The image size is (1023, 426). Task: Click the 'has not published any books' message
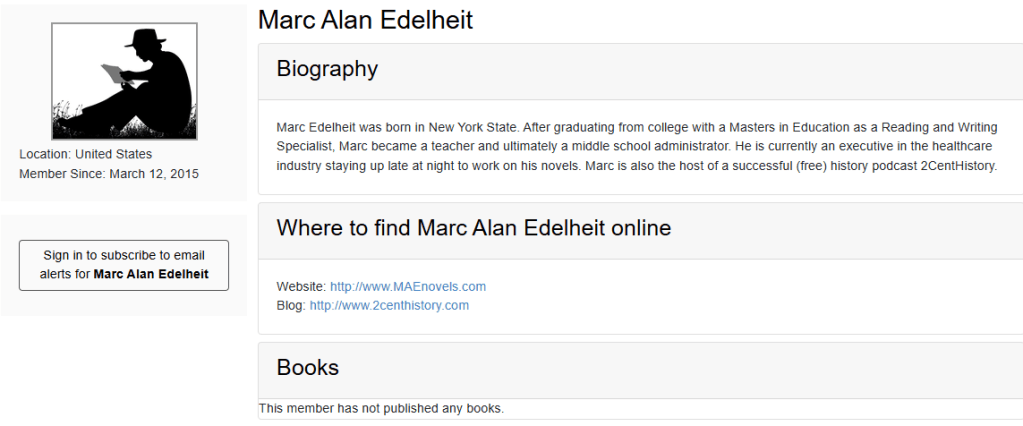(x=381, y=408)
